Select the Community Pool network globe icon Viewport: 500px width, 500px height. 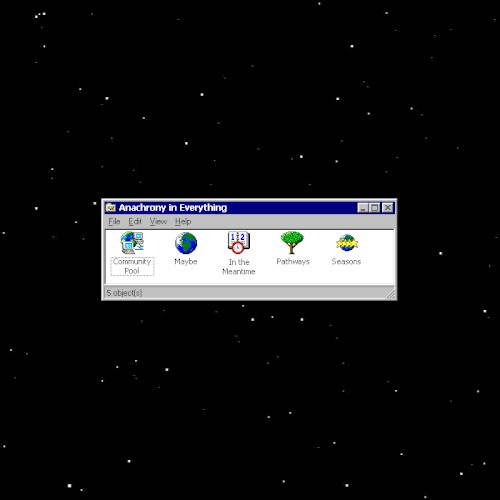[x=132, y=243]
